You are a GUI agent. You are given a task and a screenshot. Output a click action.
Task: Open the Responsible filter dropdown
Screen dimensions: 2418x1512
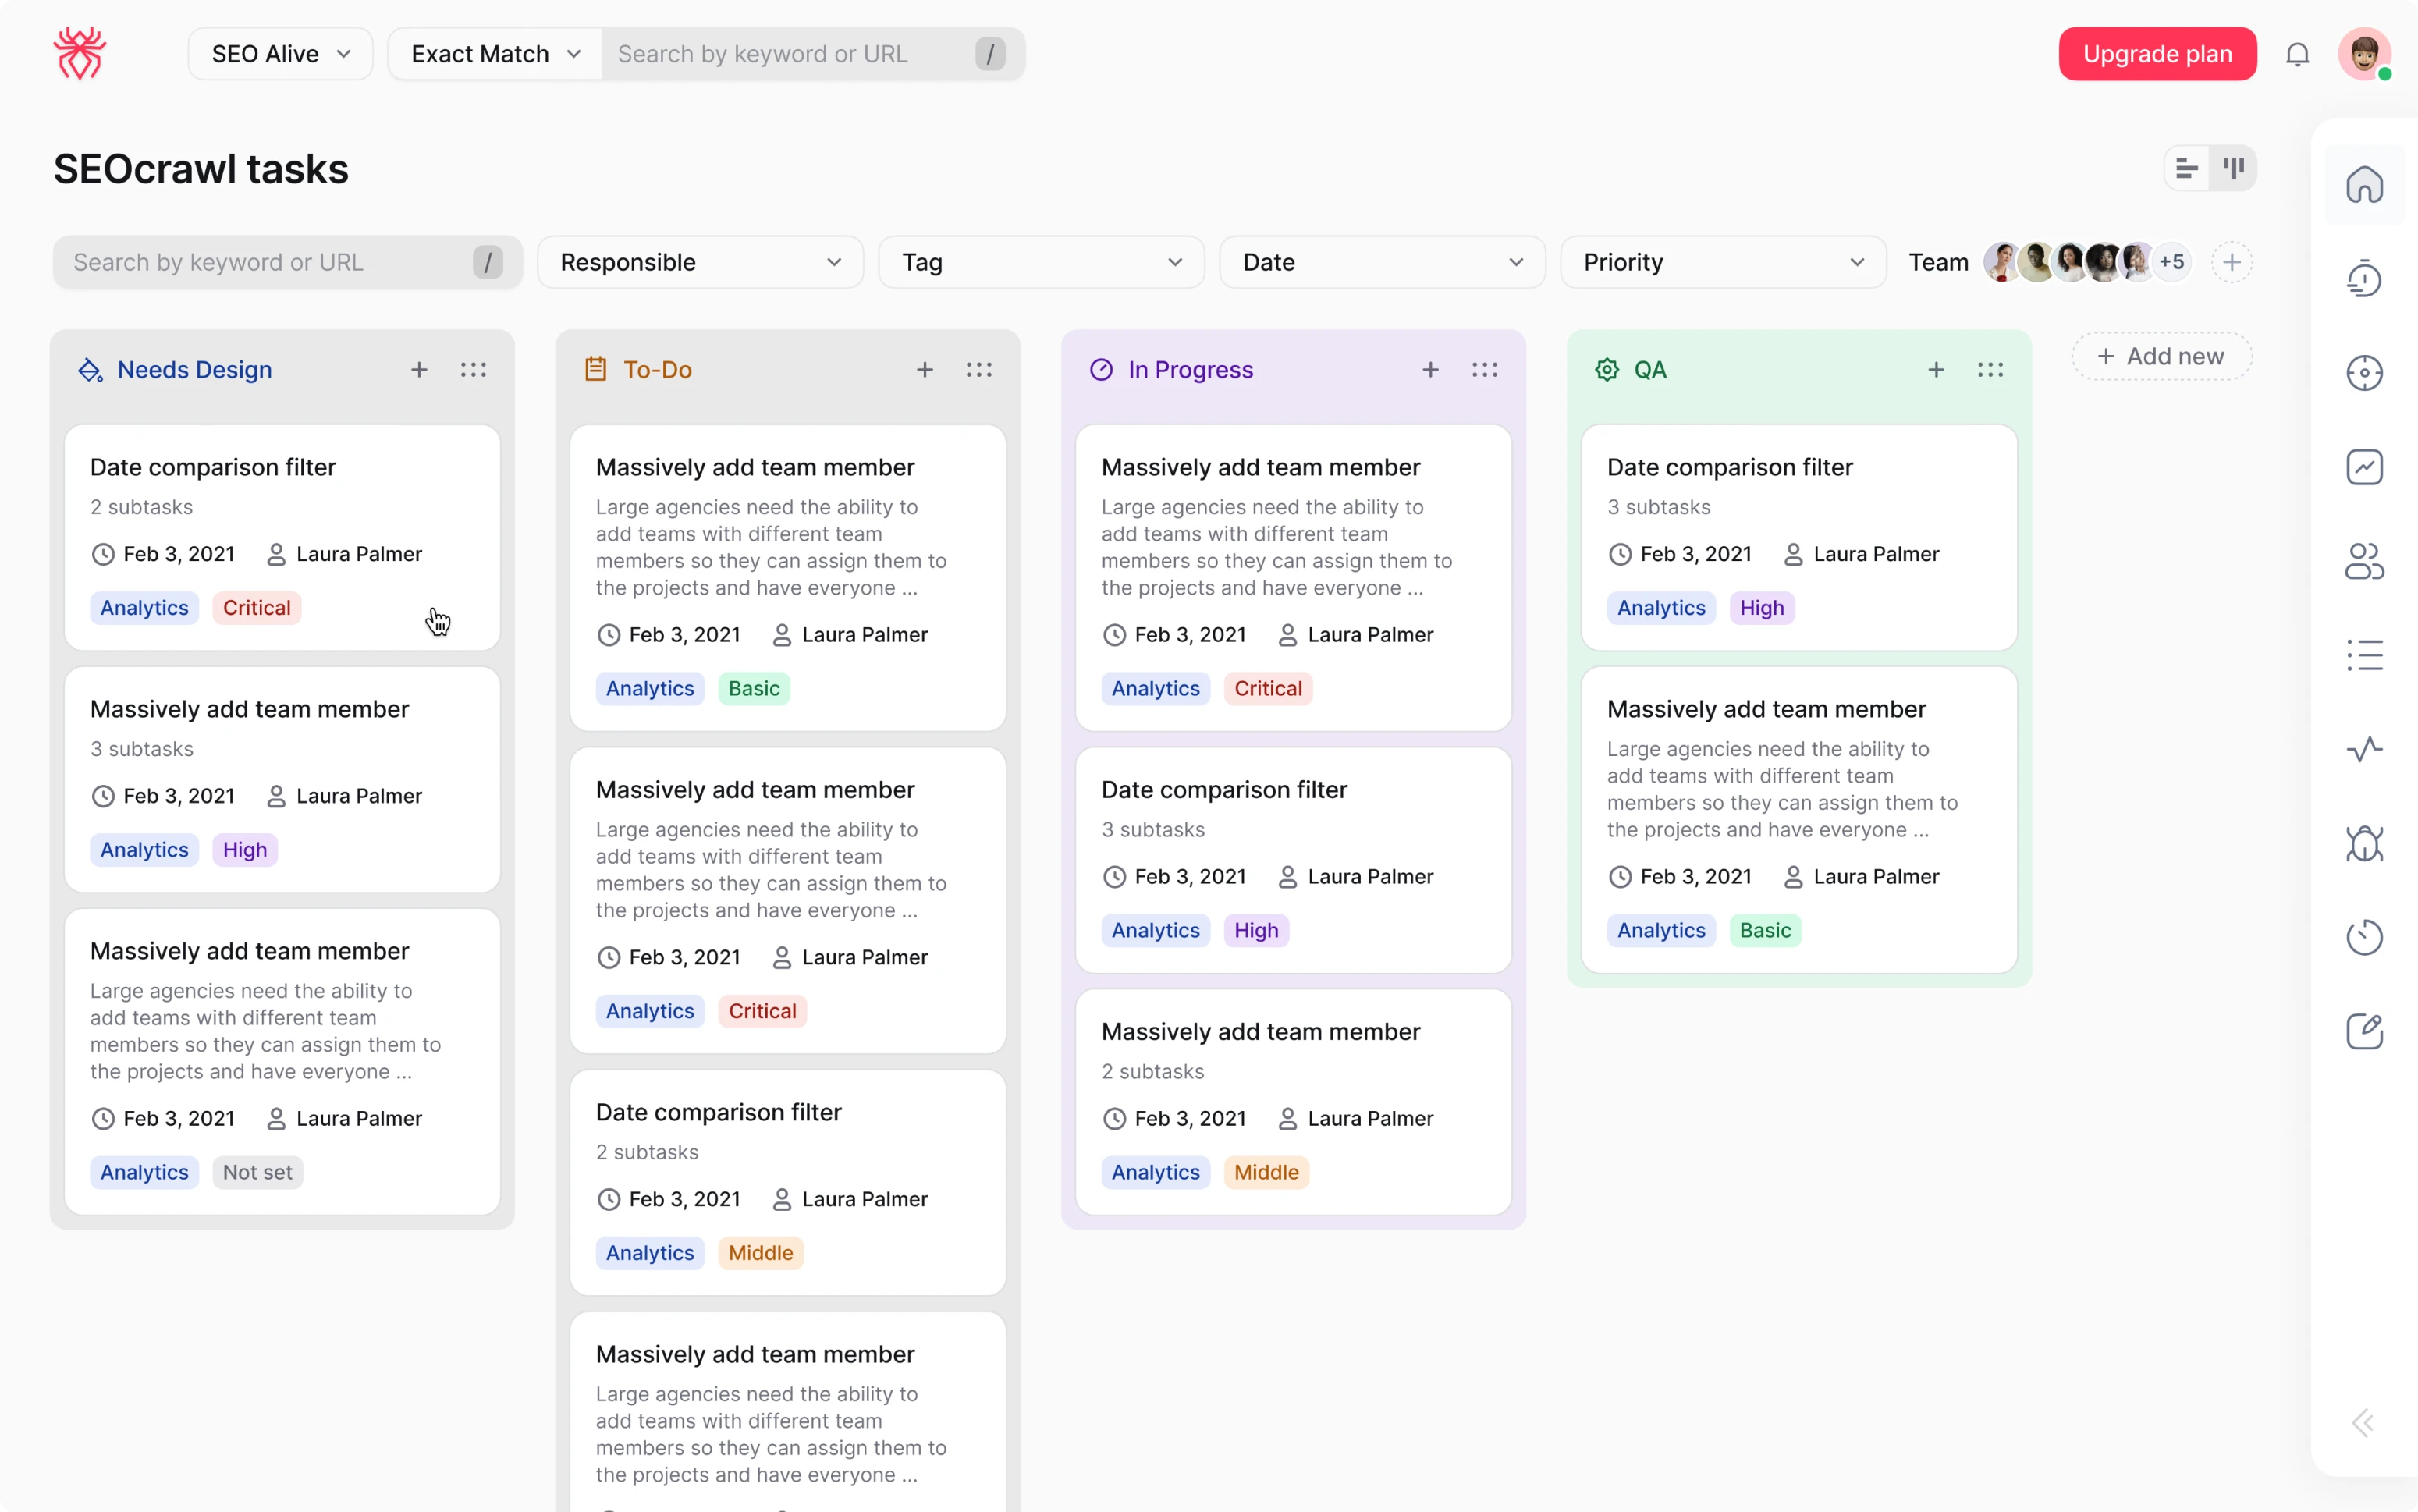click(699, 262)
